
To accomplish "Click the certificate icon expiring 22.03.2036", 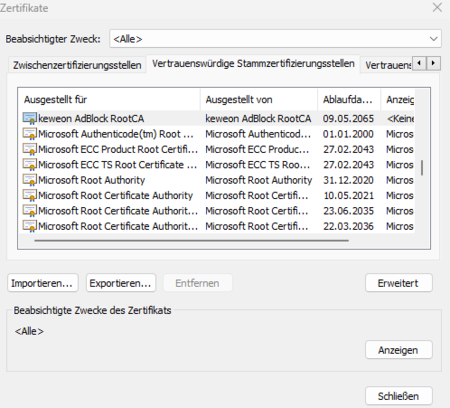I will [x=29, y=226].
